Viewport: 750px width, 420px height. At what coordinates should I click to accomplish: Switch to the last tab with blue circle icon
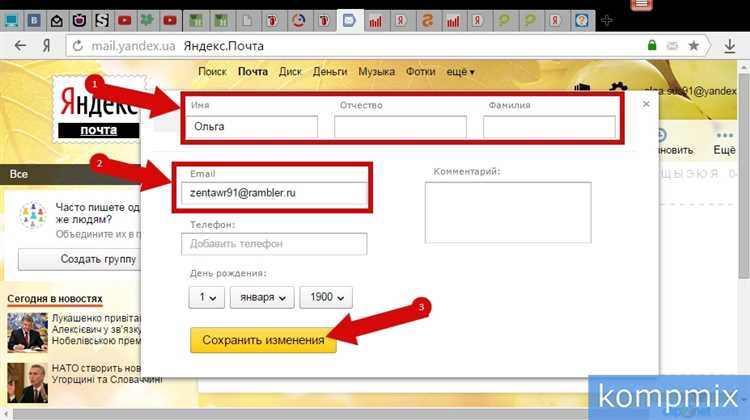coord(582,21)
